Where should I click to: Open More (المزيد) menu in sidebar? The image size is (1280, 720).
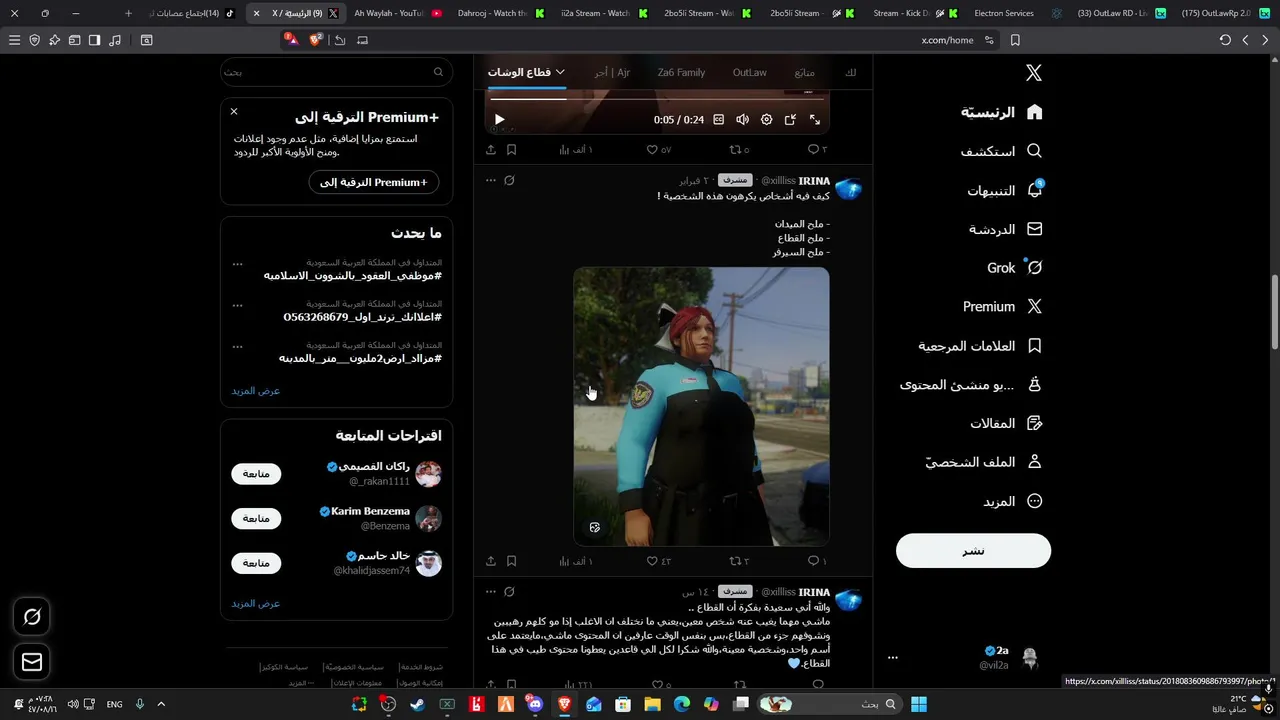1012,501
